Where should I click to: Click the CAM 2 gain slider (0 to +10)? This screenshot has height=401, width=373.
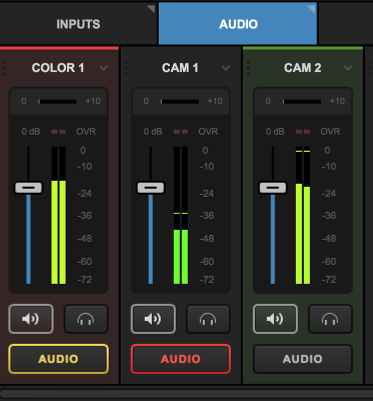[x=302, y=101]
